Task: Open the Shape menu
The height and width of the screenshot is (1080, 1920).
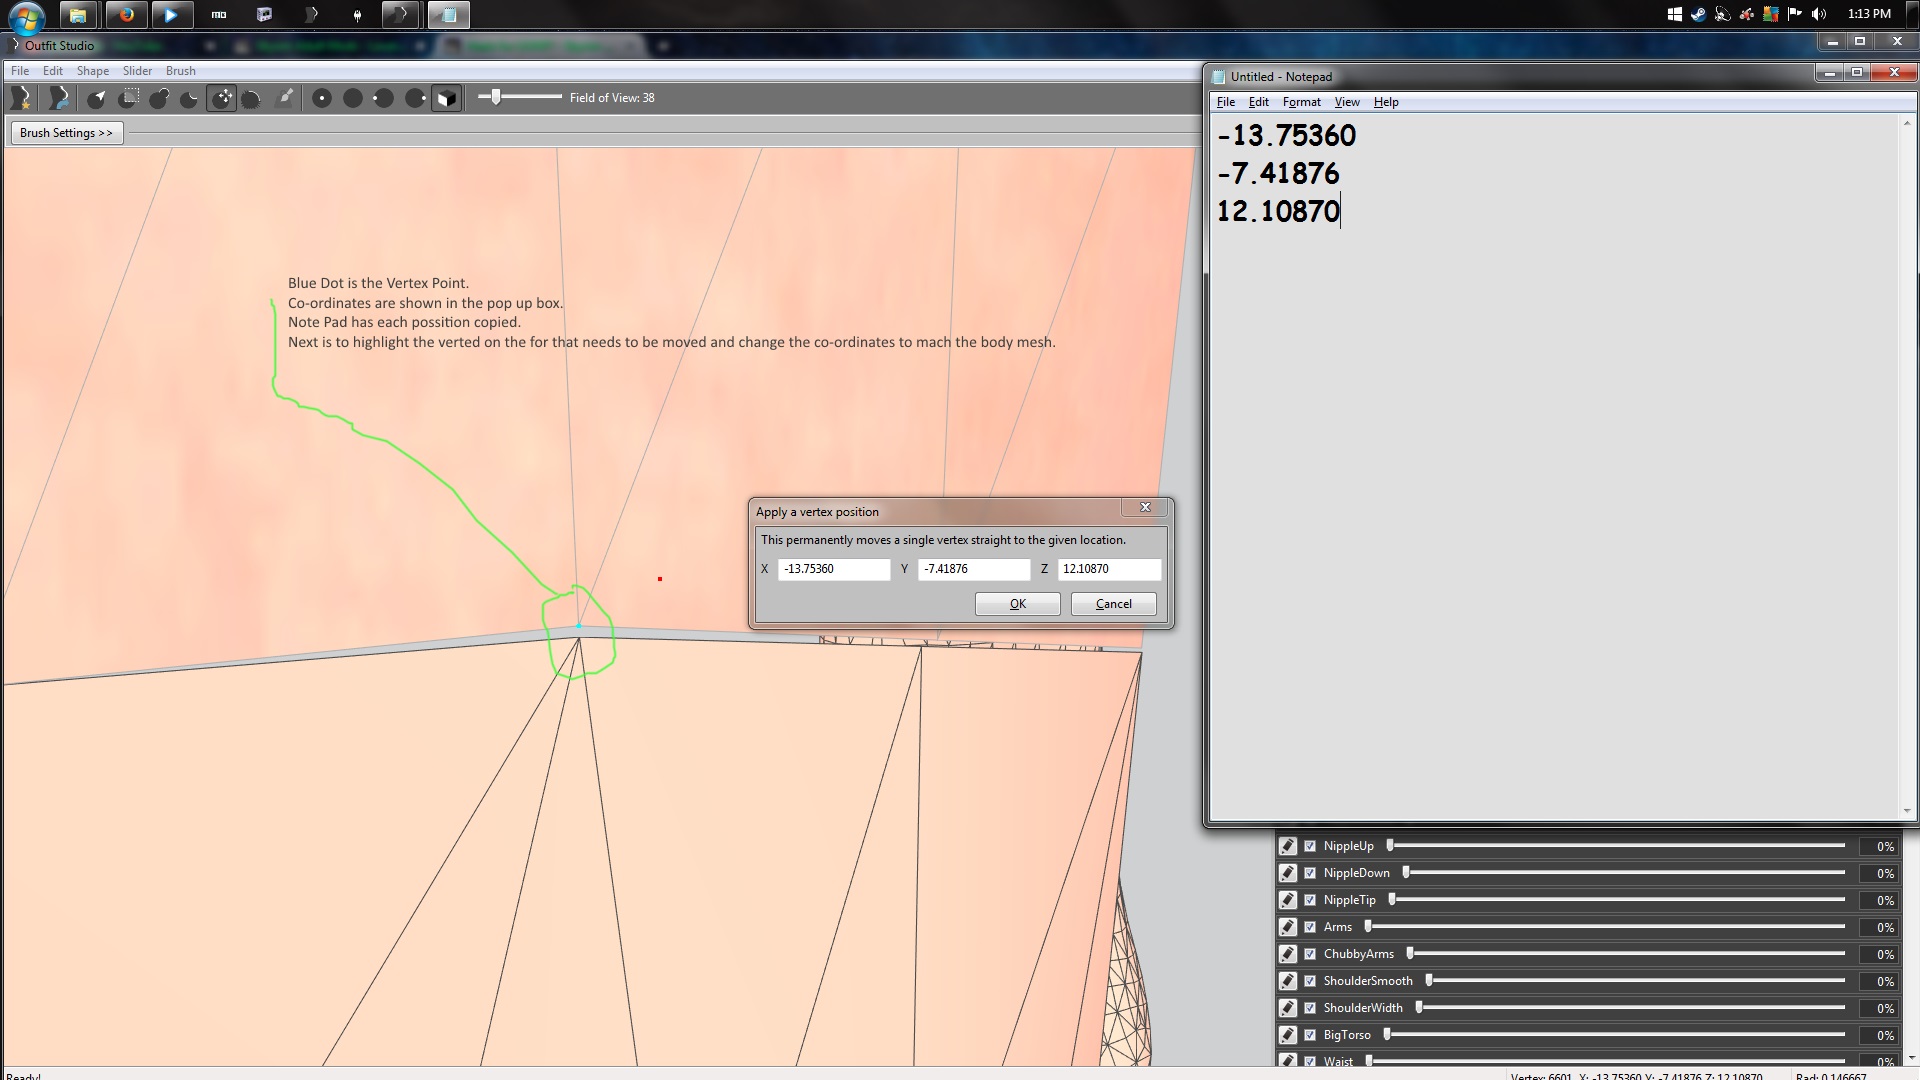Action: pos(92,71)
